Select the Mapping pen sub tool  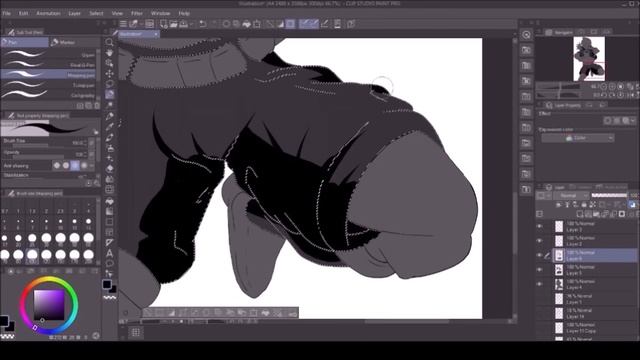pyautogui.click(x=48, y=74)
